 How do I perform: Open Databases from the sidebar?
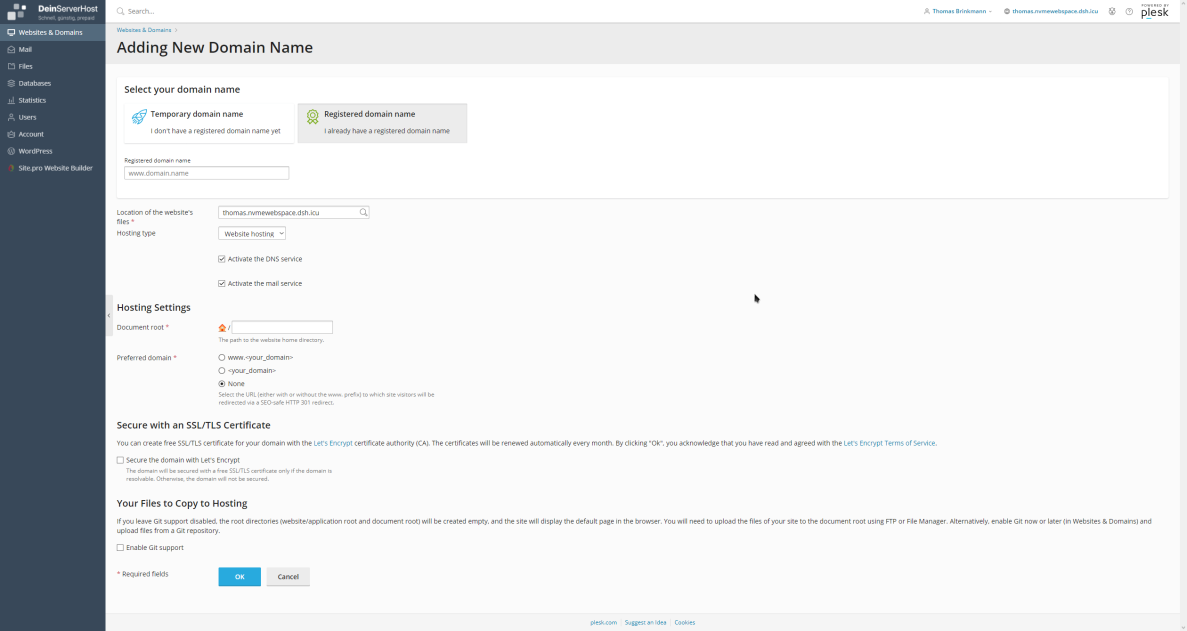tap(34, 83)
